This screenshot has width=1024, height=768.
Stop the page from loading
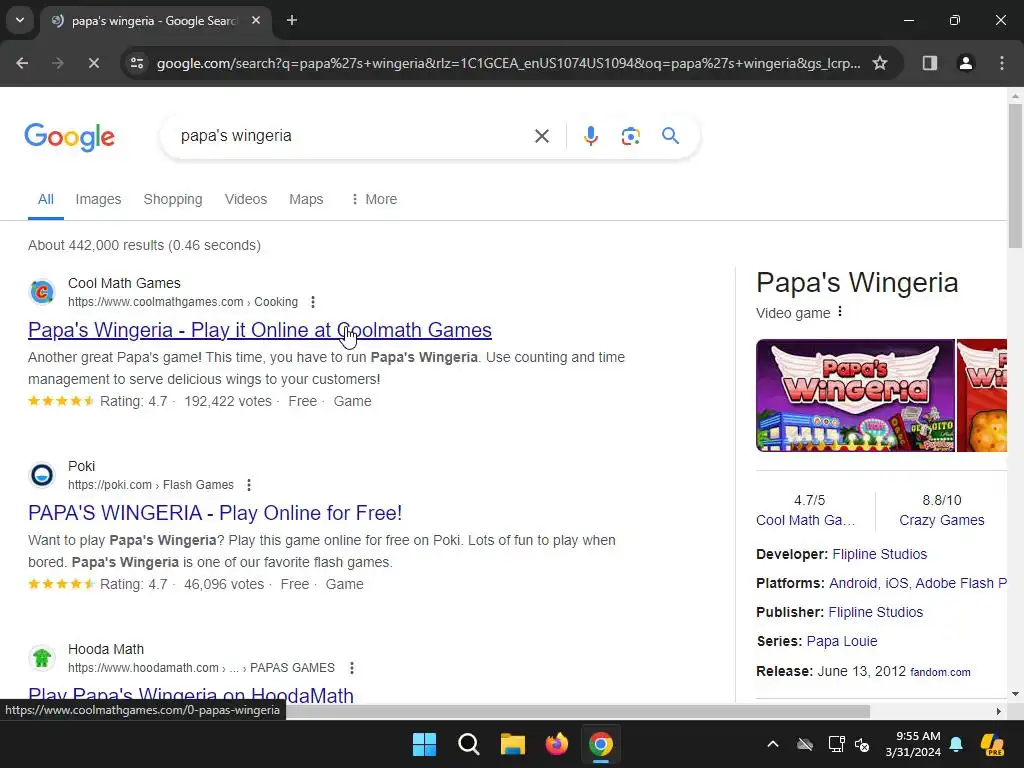click(93, 63)
